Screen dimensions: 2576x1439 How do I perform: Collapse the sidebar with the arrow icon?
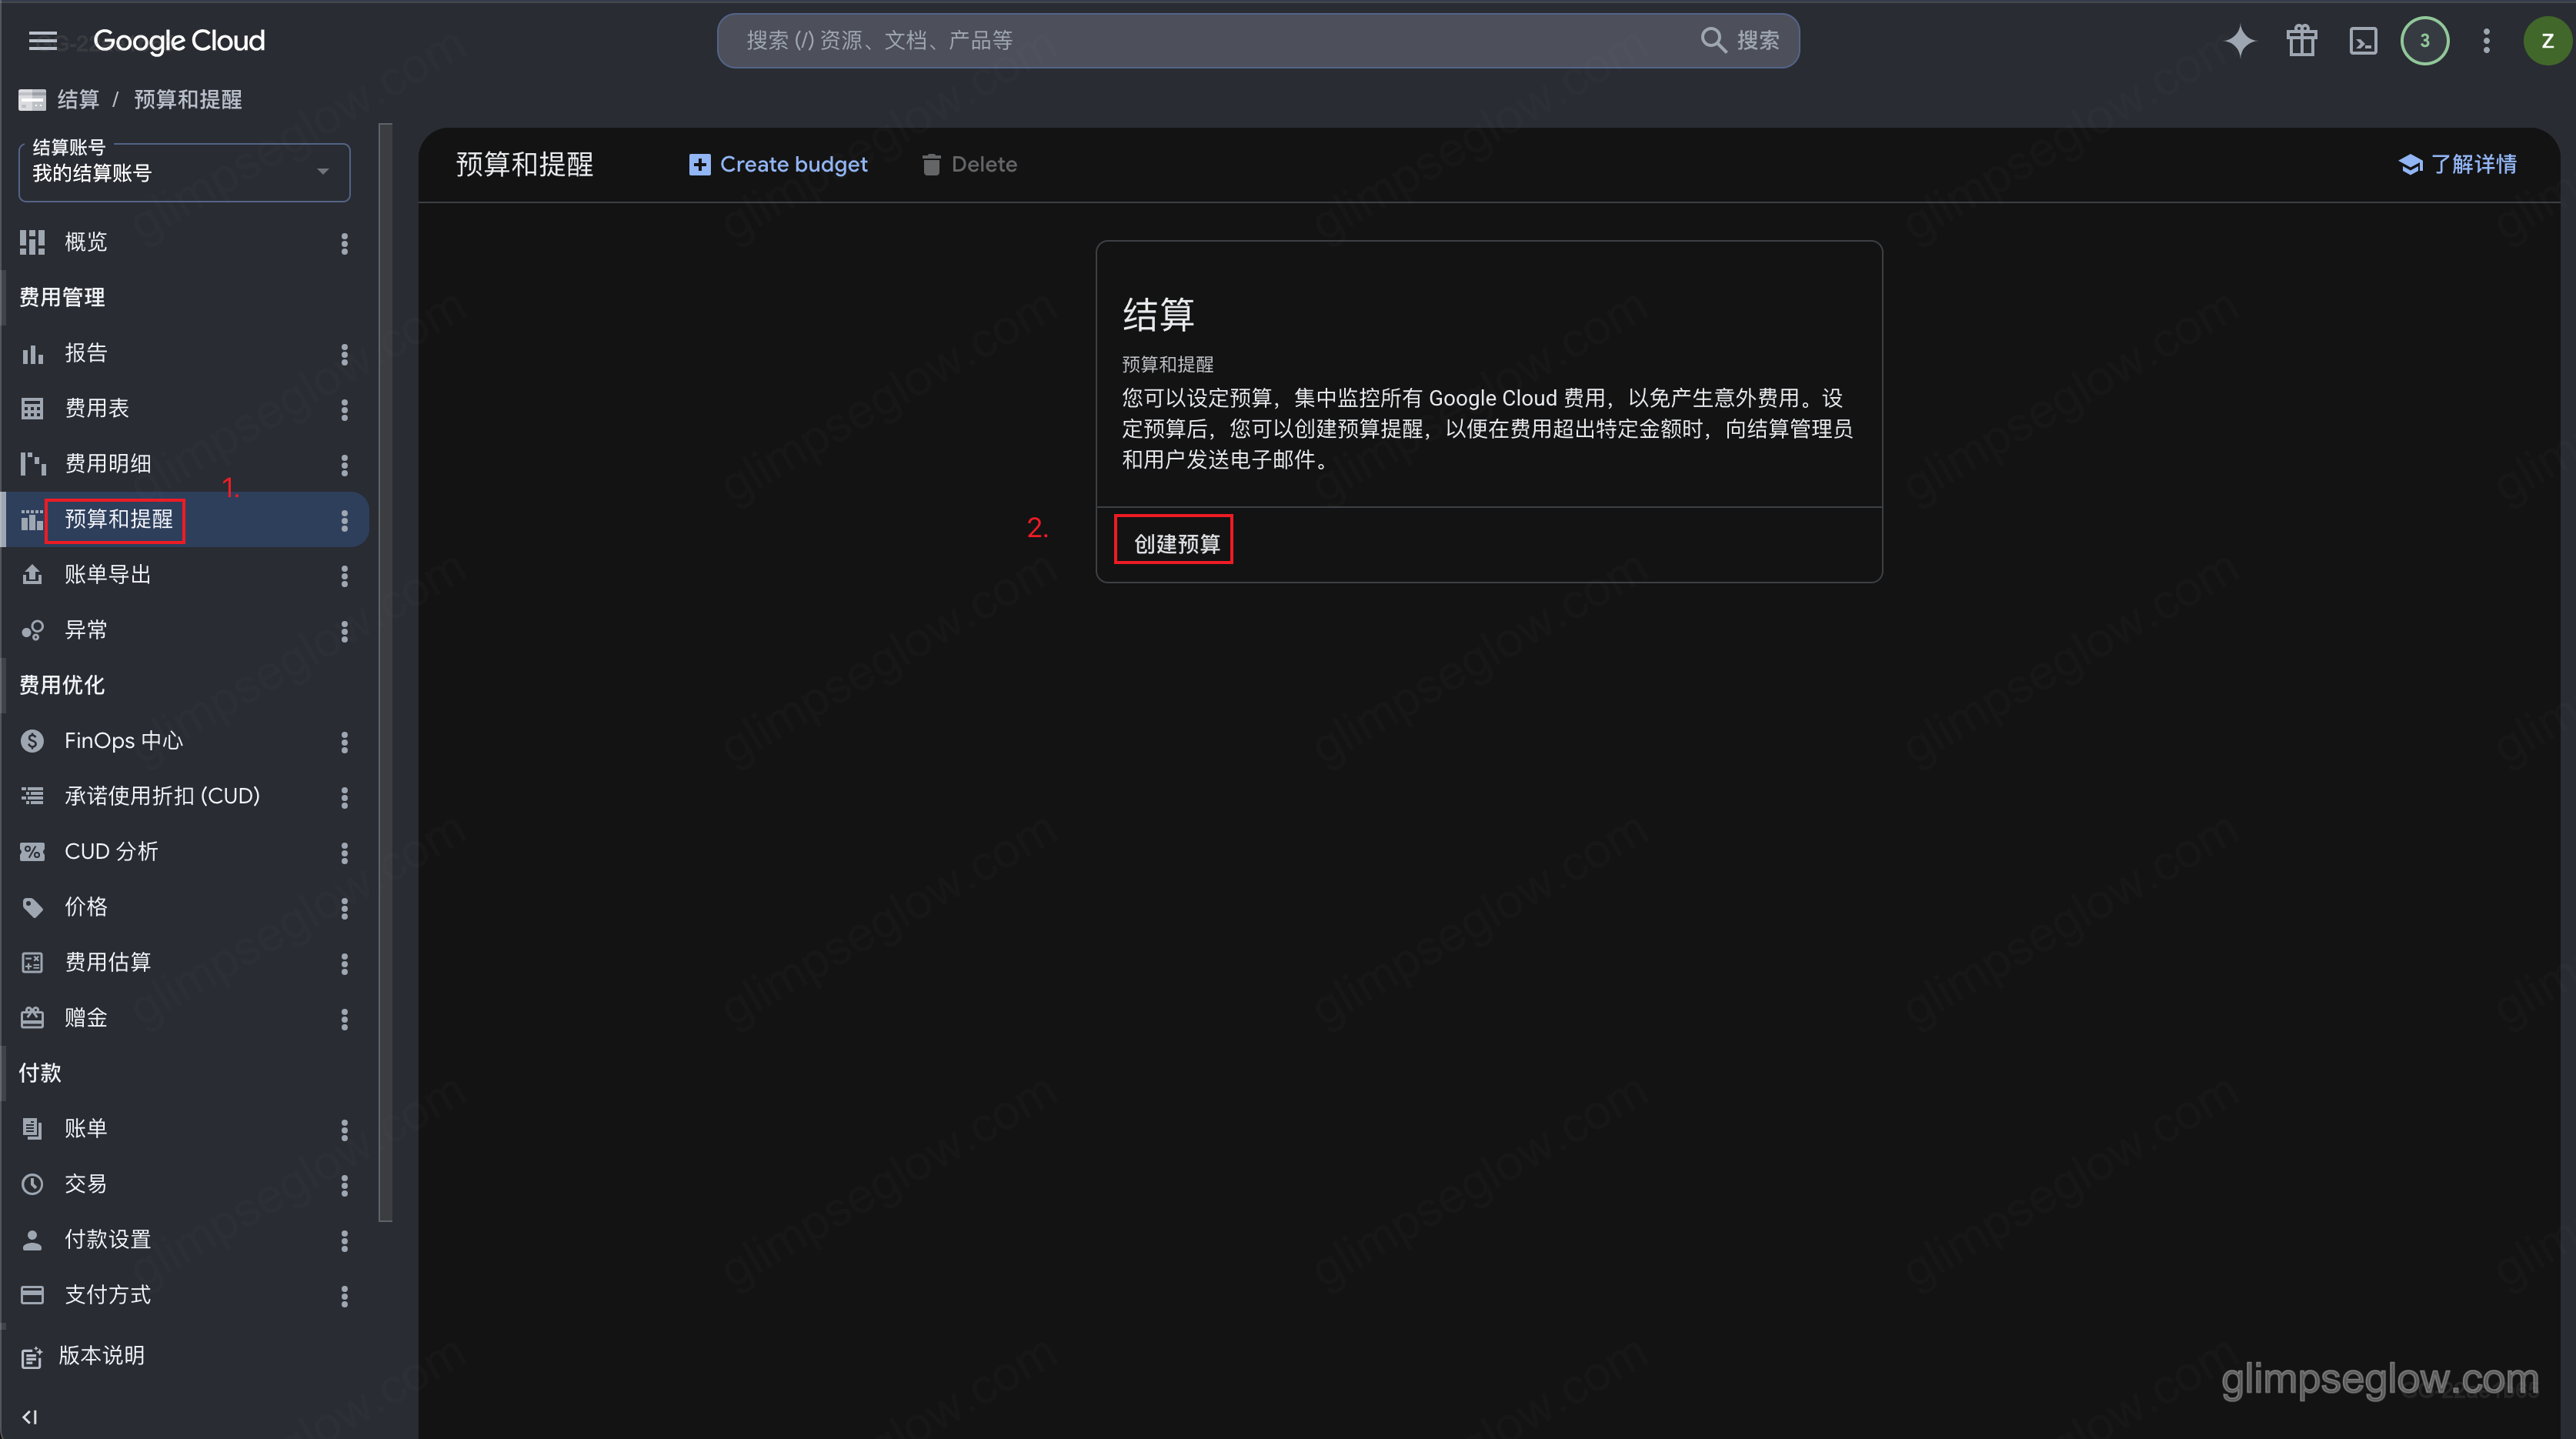click(x=29, y=1417)
